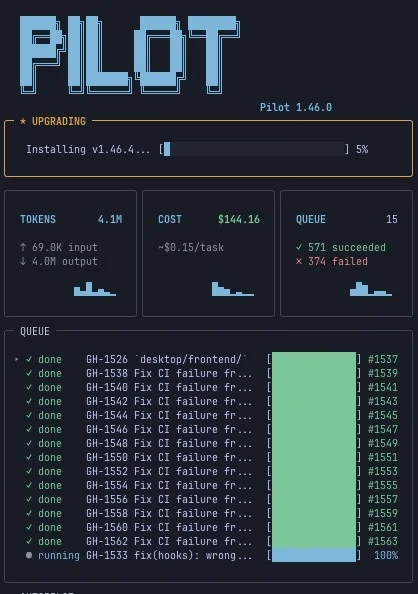Click the 5% upgrade percentage
This screenshot has width=418, height=594.
click(362, 149)
